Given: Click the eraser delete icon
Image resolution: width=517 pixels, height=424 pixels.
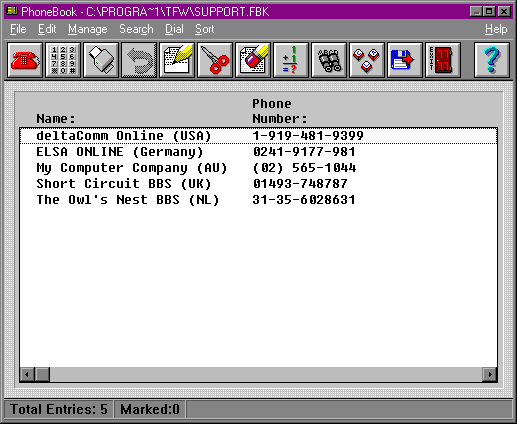Looking at the screenshot, I should 253,60.
